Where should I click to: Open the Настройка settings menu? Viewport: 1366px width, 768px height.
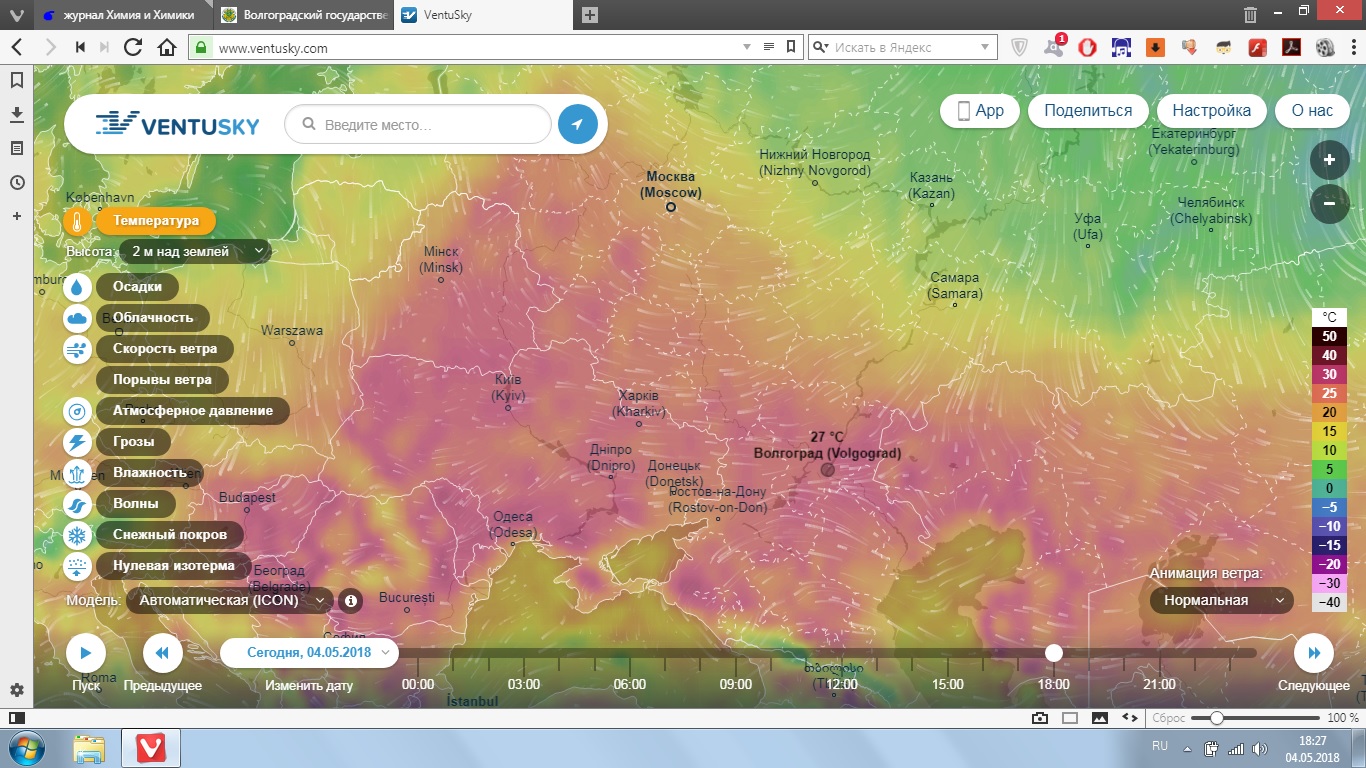click(x=1211, y=111)
